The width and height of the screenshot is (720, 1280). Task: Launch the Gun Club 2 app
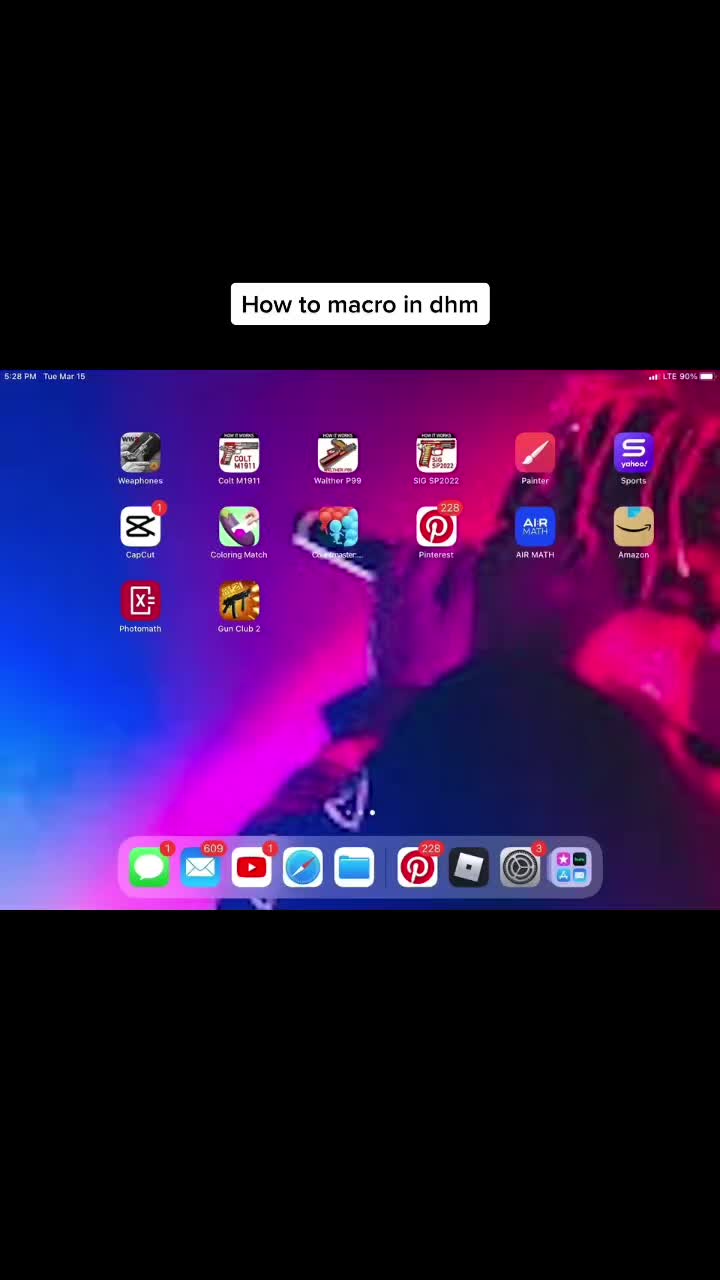[x=239, y=601]
